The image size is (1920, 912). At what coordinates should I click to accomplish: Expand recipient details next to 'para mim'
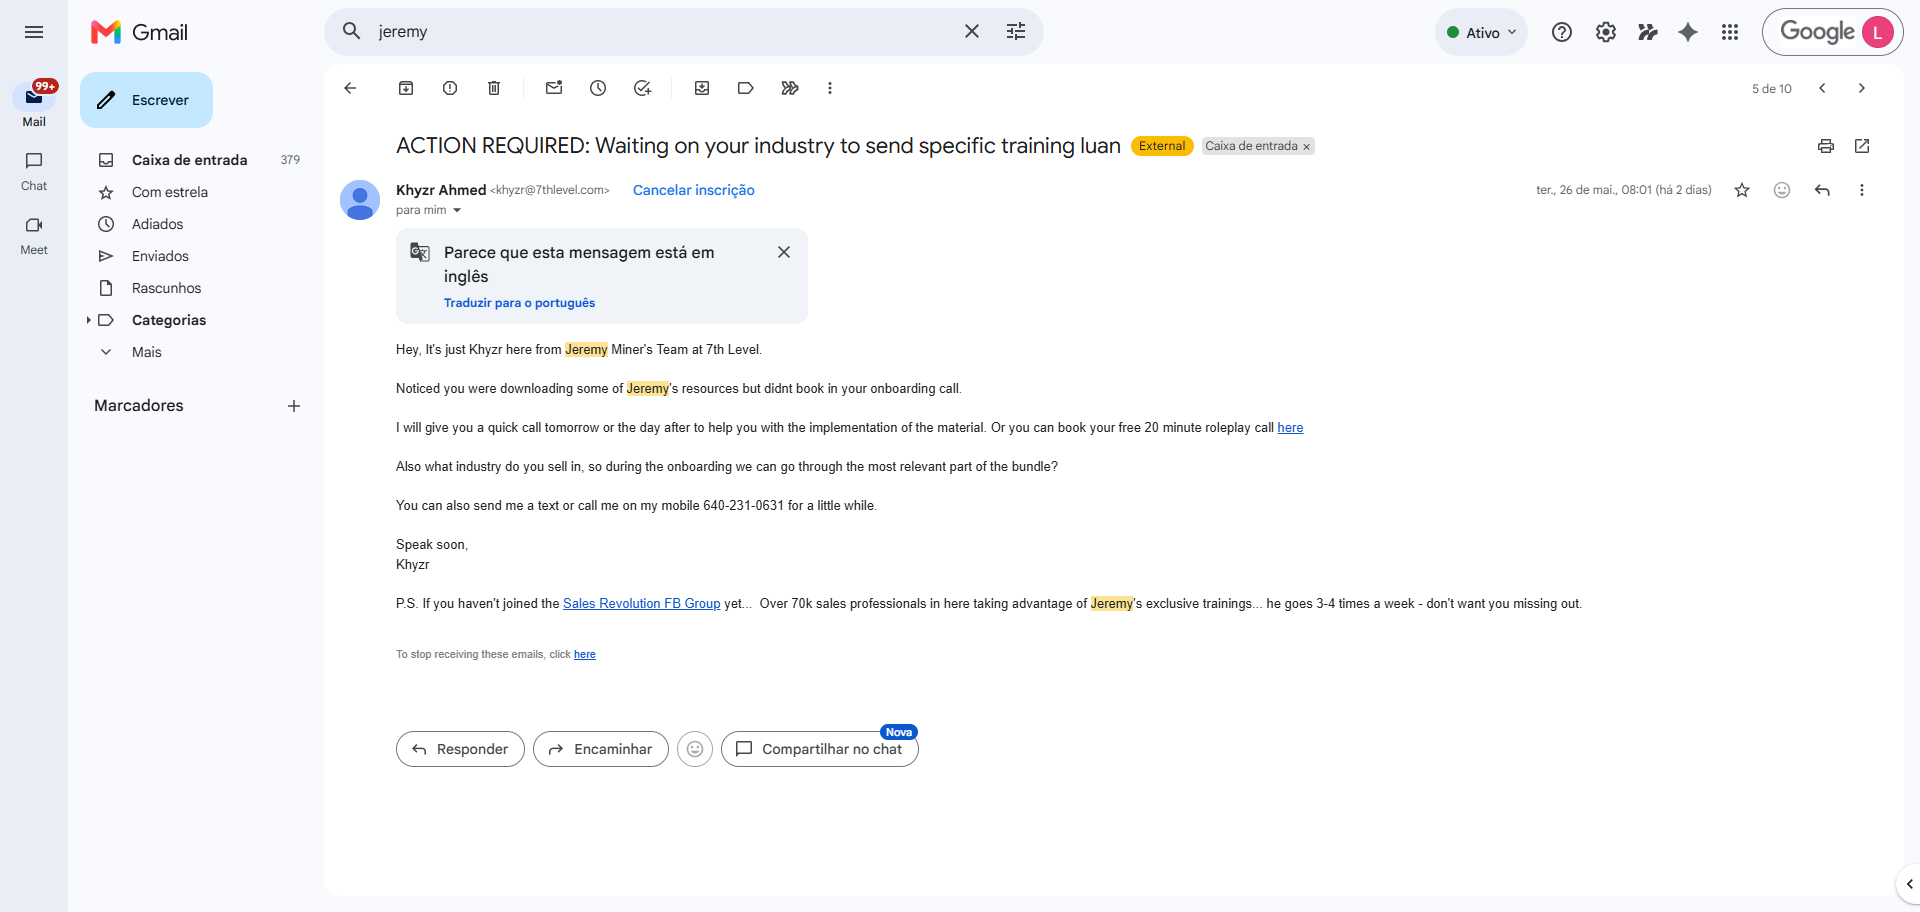pyautogui.click(x=457, y=210)
